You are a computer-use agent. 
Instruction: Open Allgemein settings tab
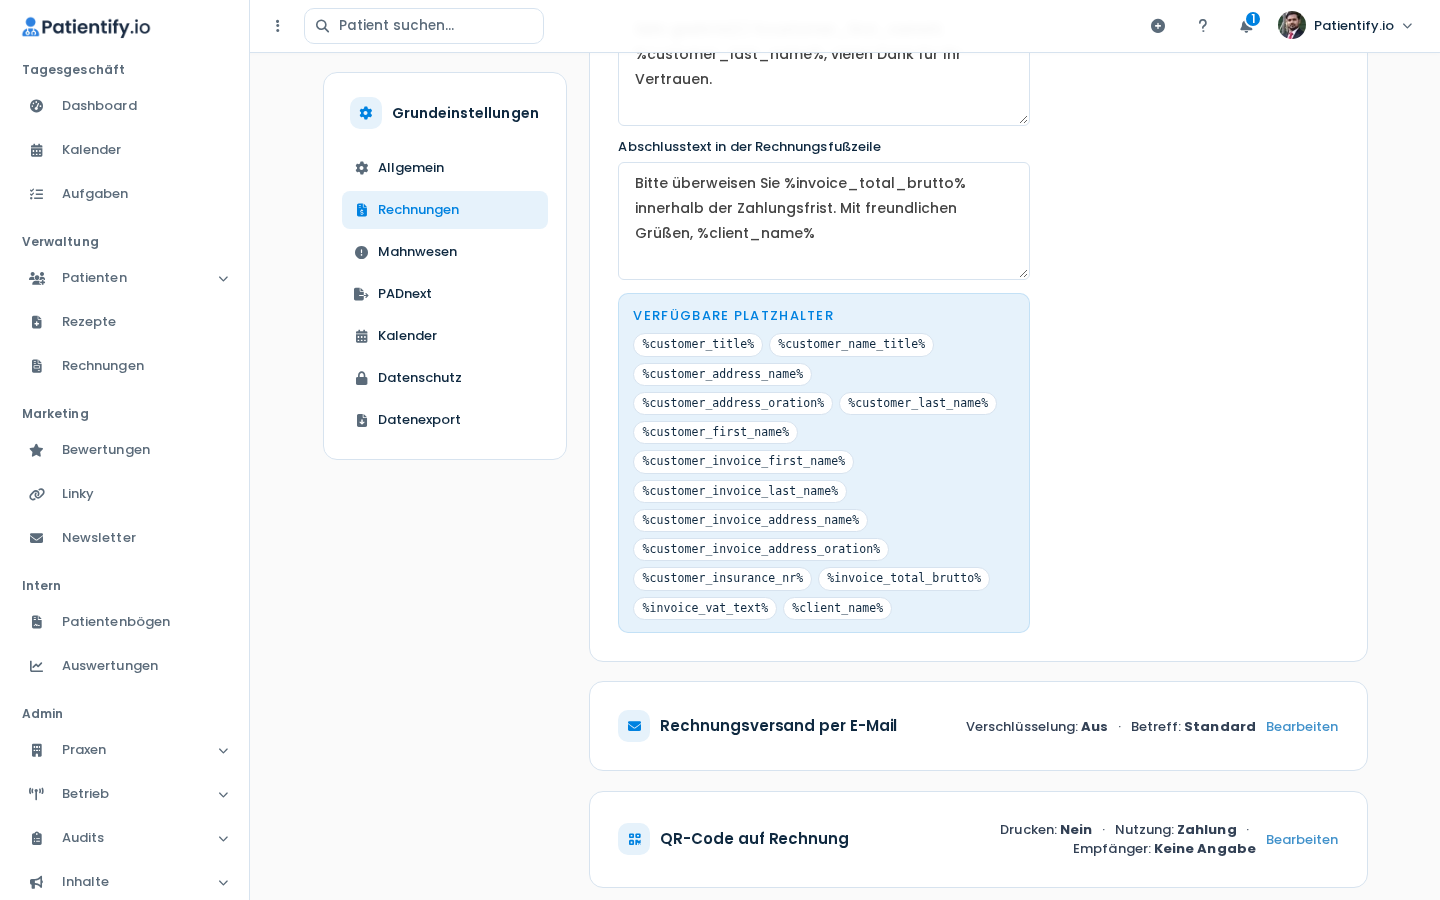[x=445, y=168]
